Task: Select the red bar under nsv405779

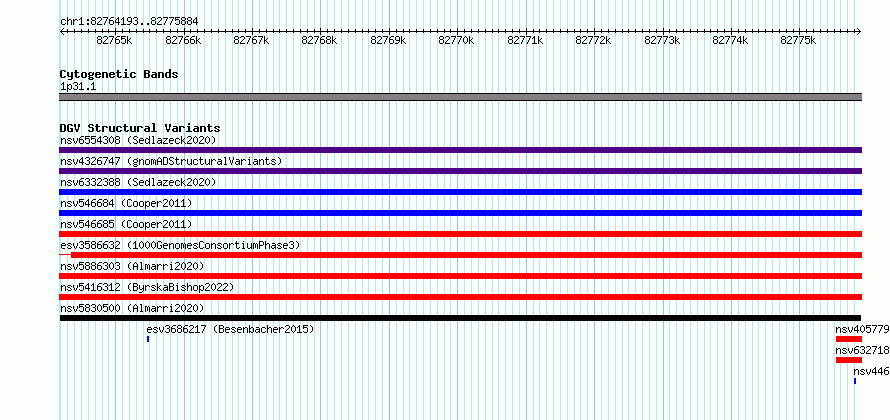Action: pos(849,339)
